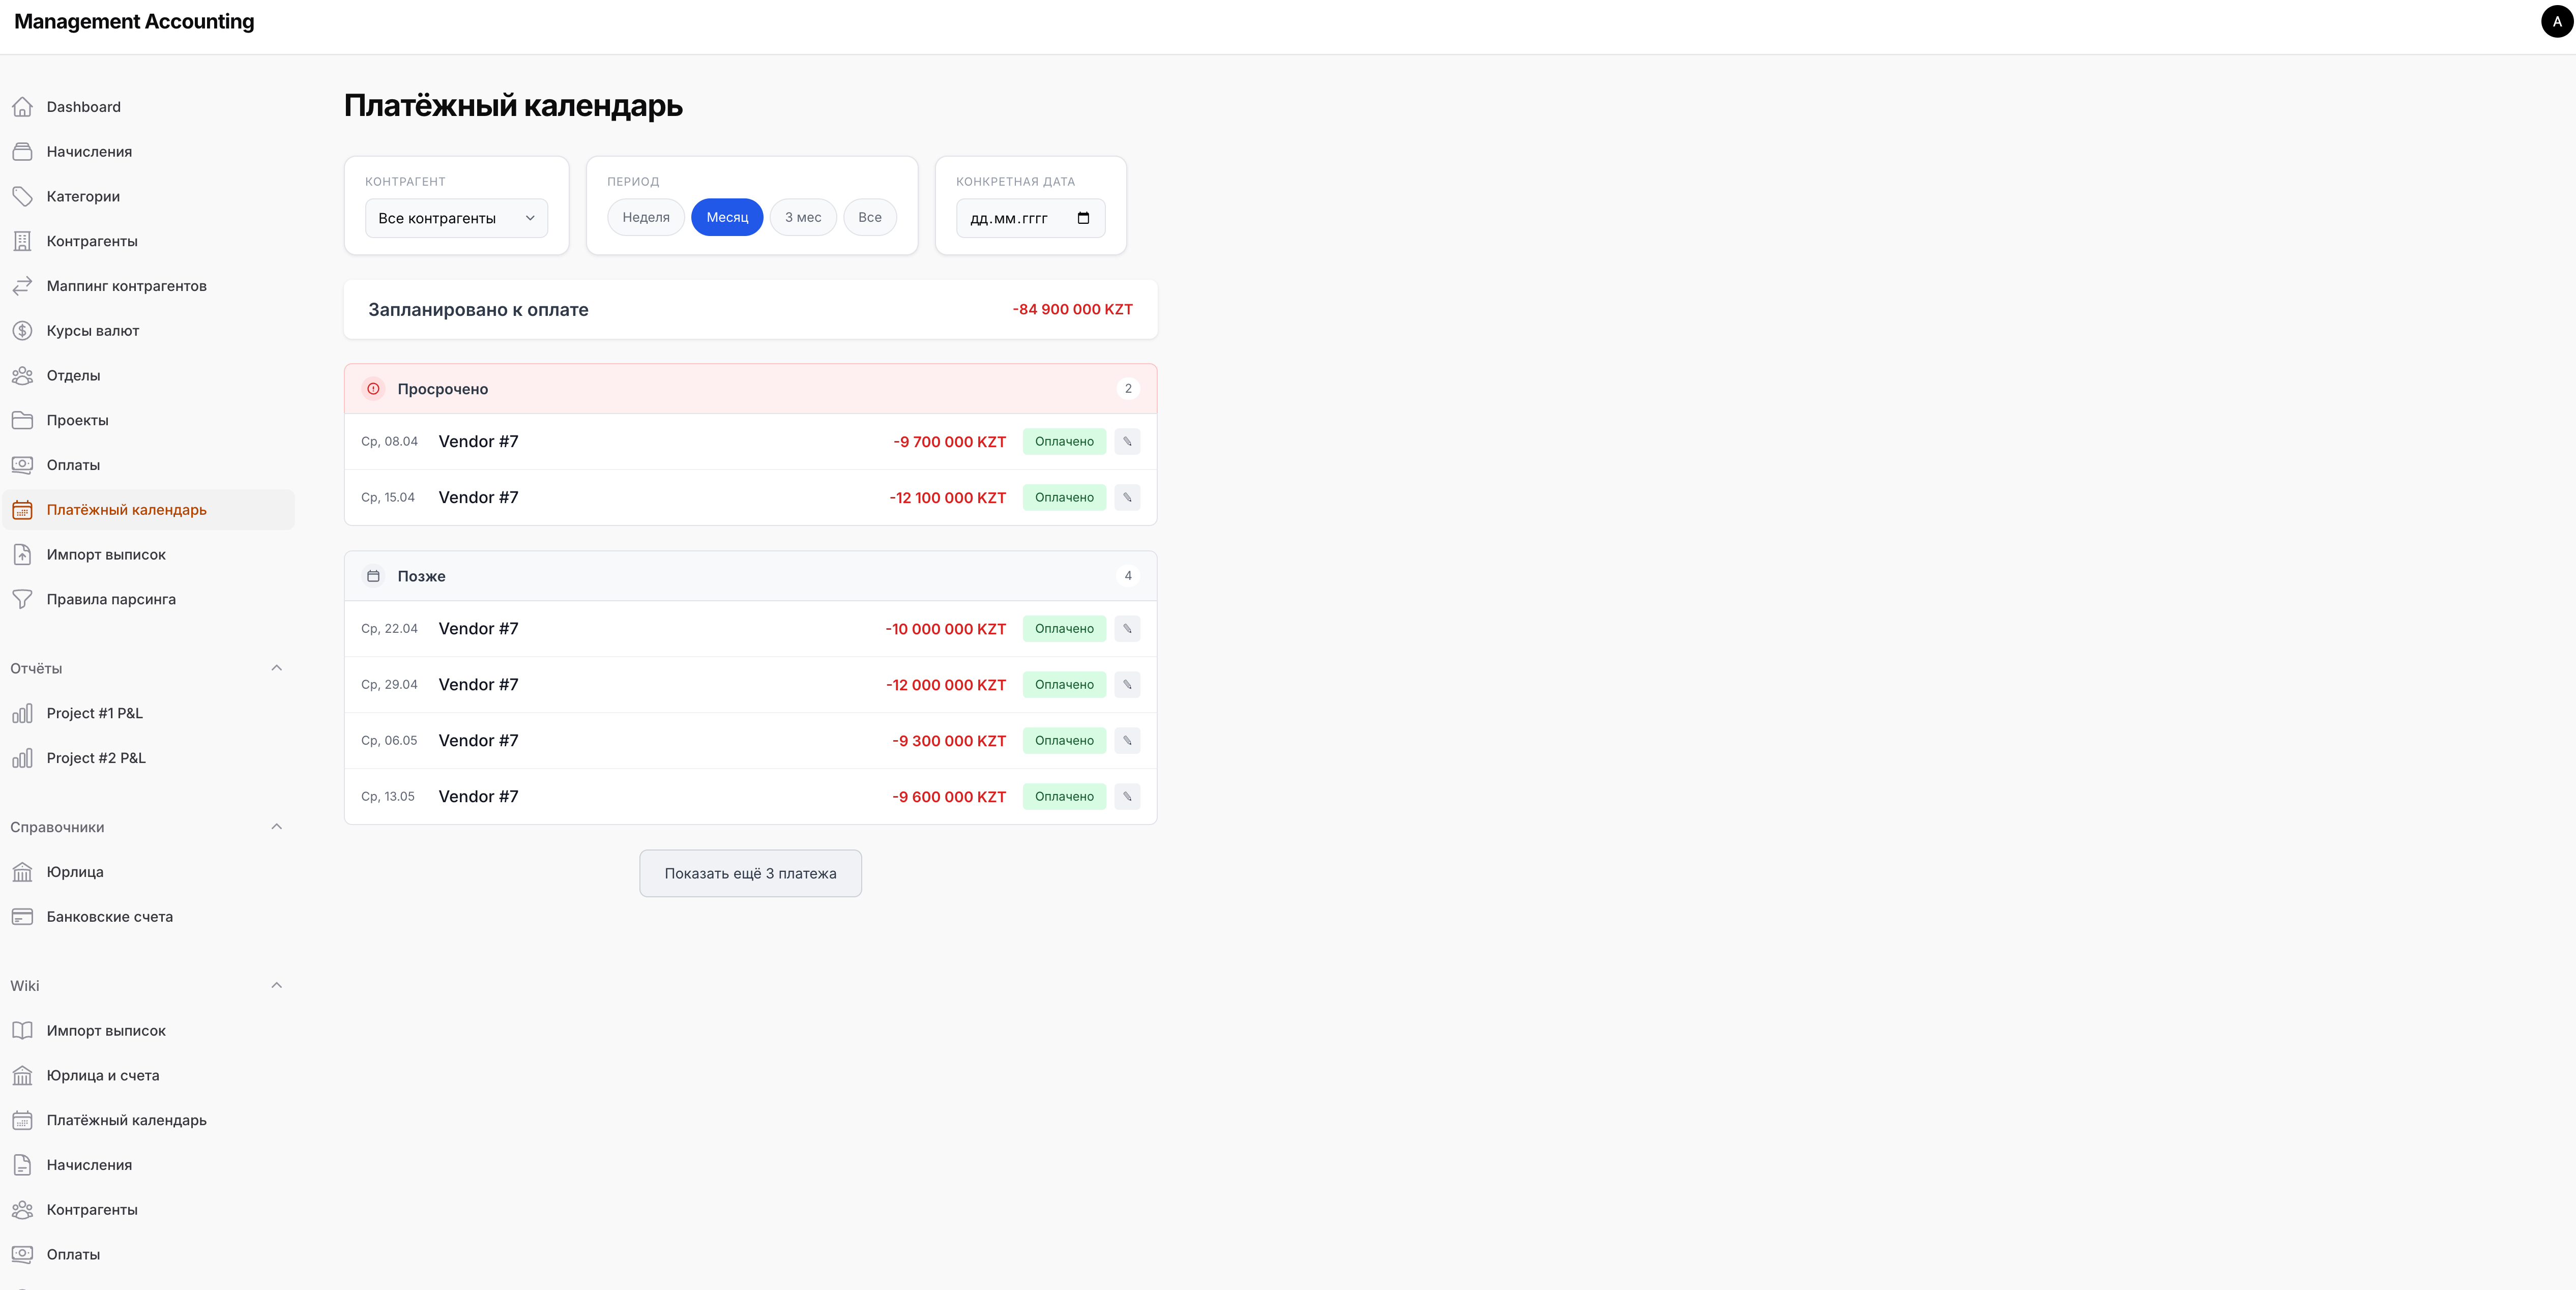
Task: Click the user avatar A icon
Action: [x=2556, y=22]
